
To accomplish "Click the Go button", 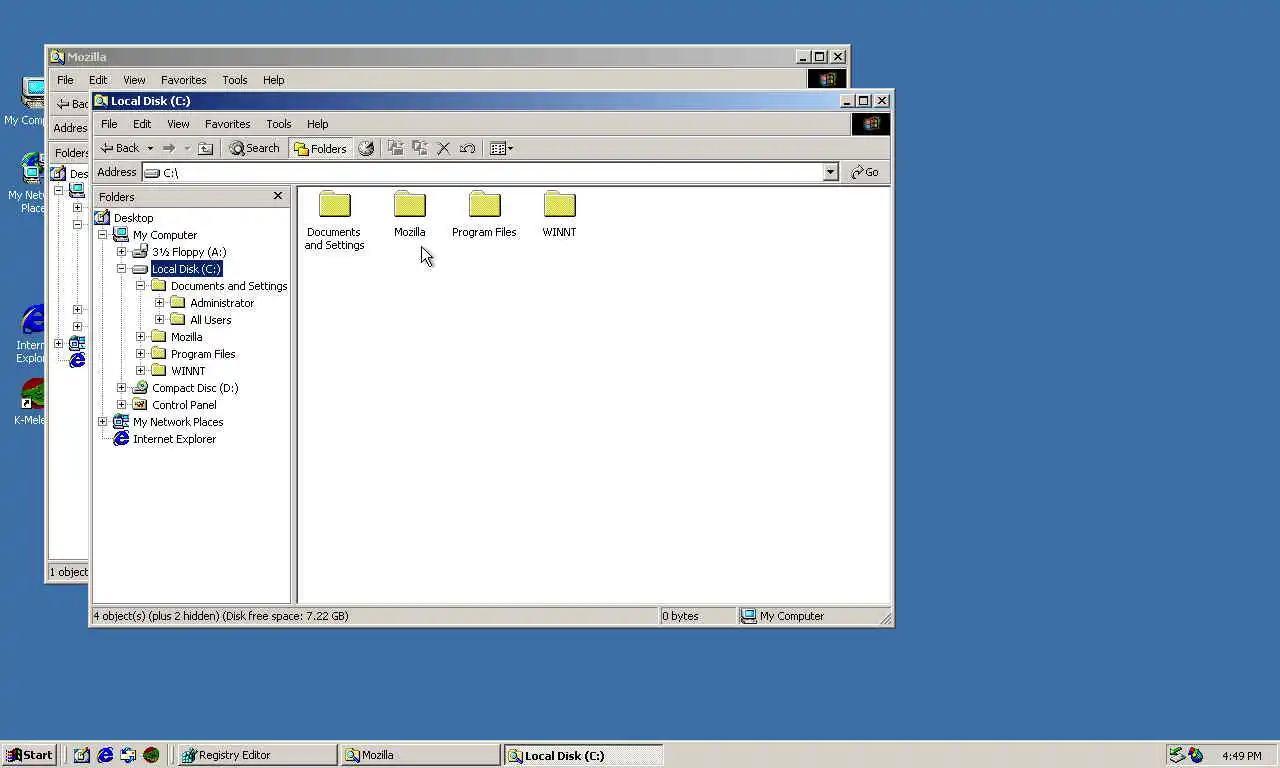I will [865, 172].
